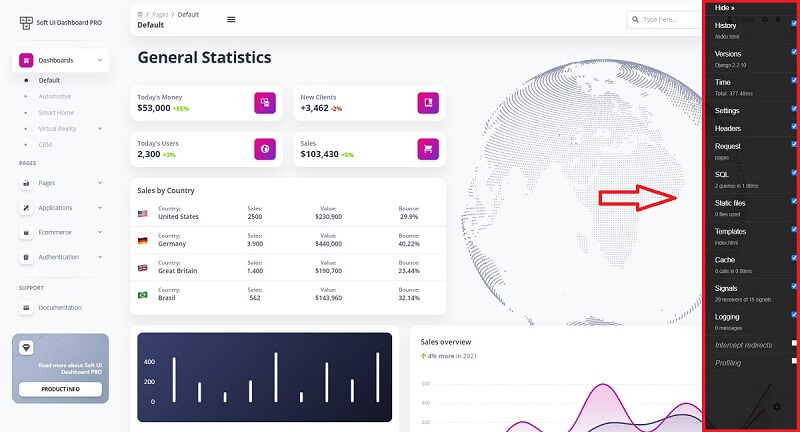The height and width of the screenshot is (432, 800).
Task: Uncheck the SQL panel checkbox
Action: tap(794, 173)
